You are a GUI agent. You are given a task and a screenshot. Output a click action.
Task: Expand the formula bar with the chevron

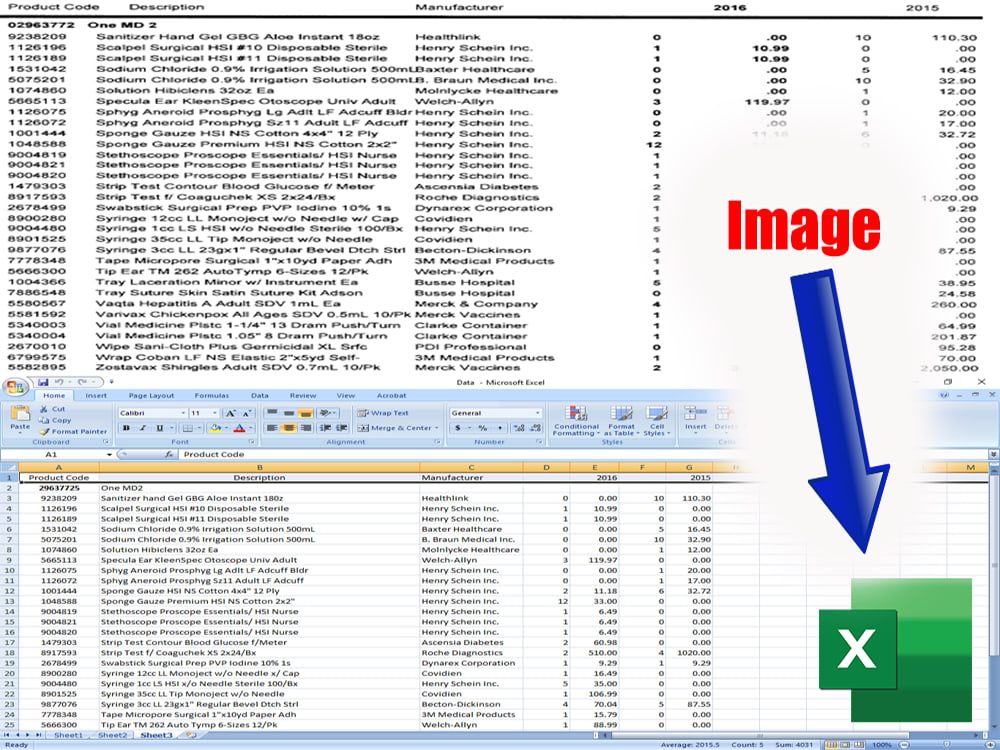[994, 454]
